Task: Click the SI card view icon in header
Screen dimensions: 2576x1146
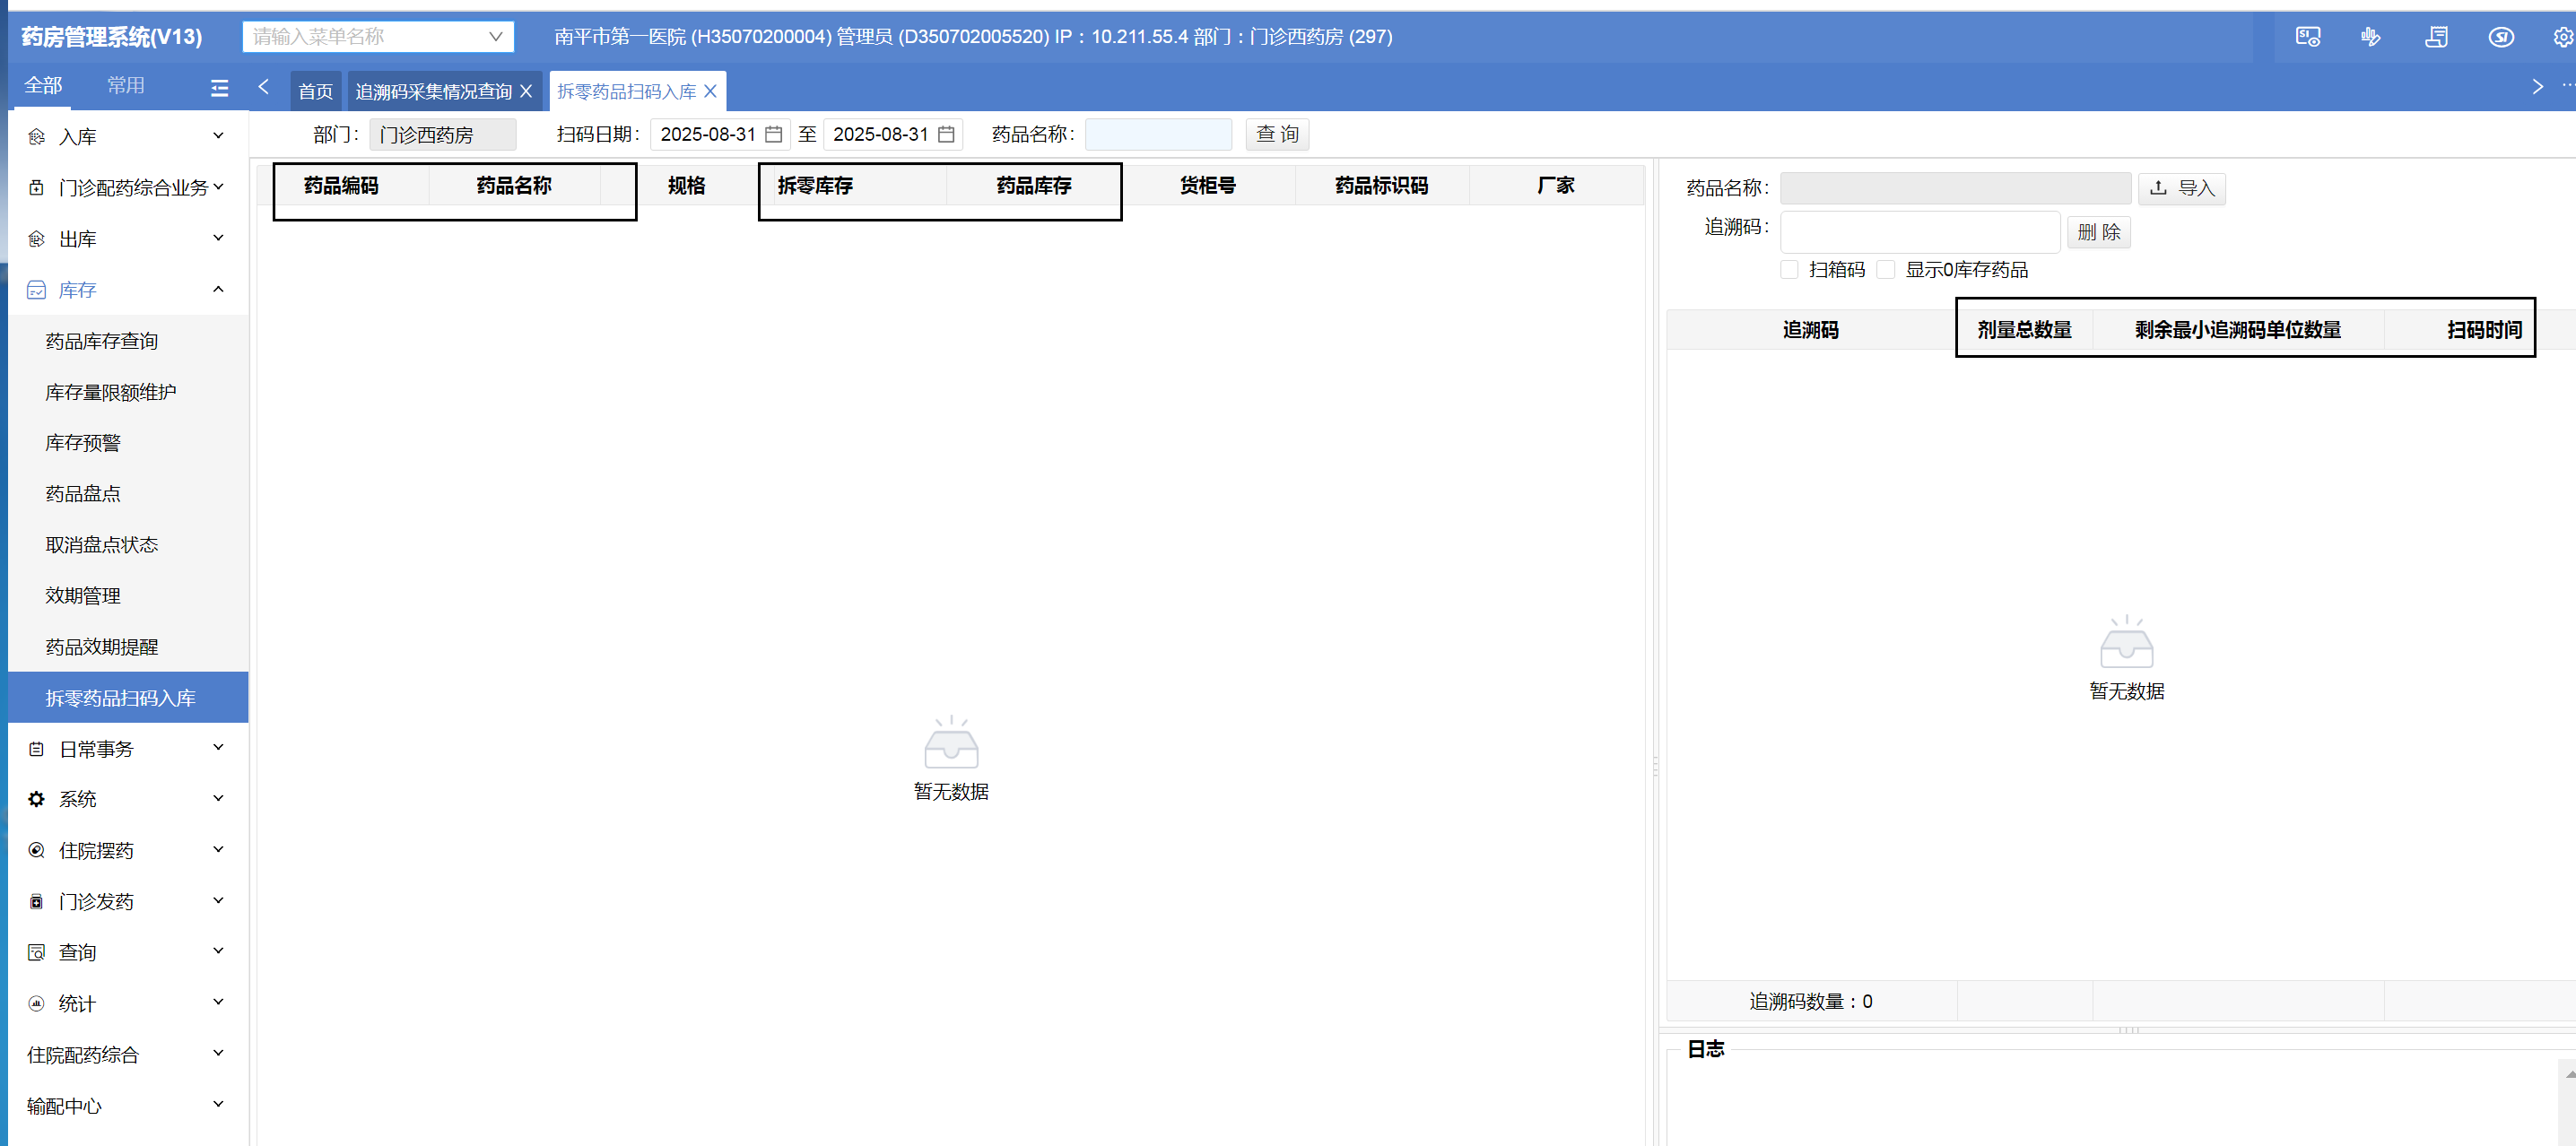Action: (x=2307, y=37)
